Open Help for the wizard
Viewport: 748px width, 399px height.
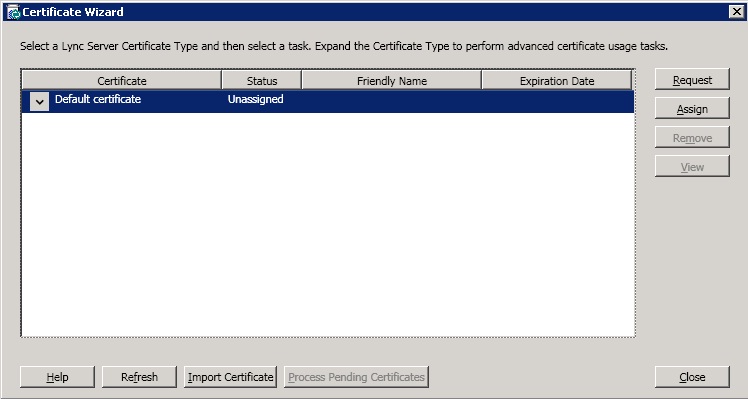57,377
